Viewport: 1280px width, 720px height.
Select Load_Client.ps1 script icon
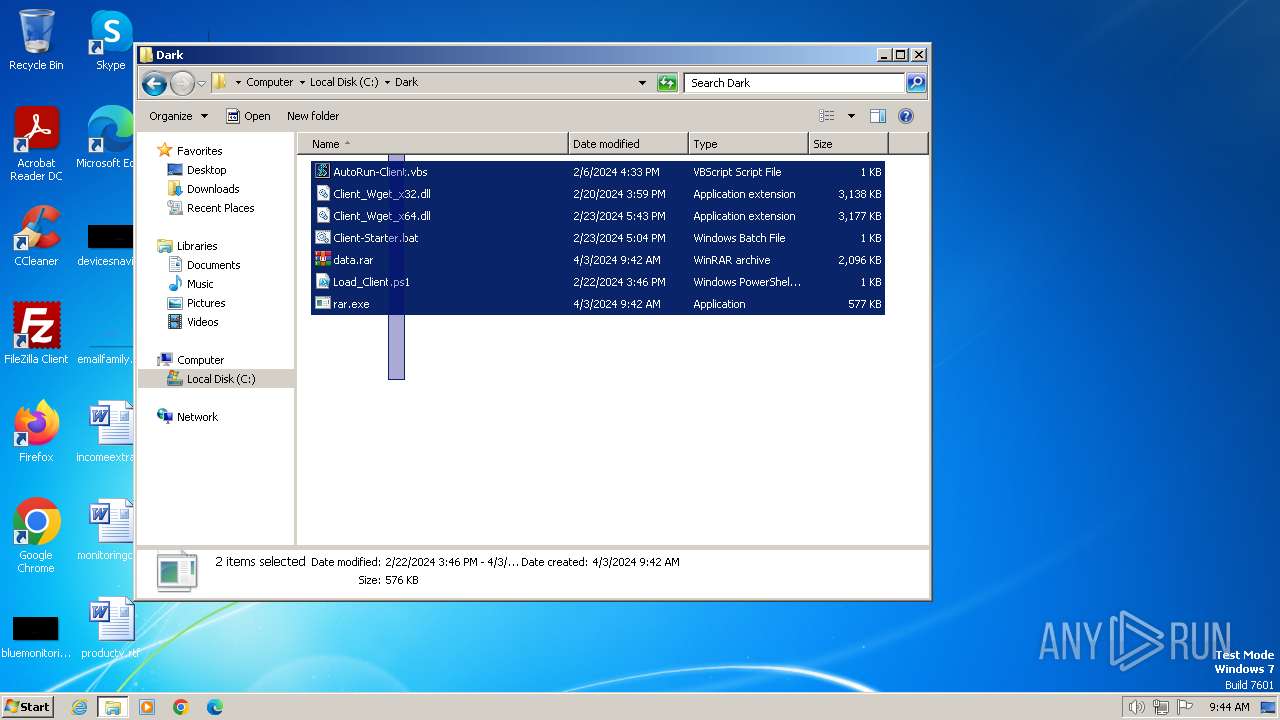322,282
